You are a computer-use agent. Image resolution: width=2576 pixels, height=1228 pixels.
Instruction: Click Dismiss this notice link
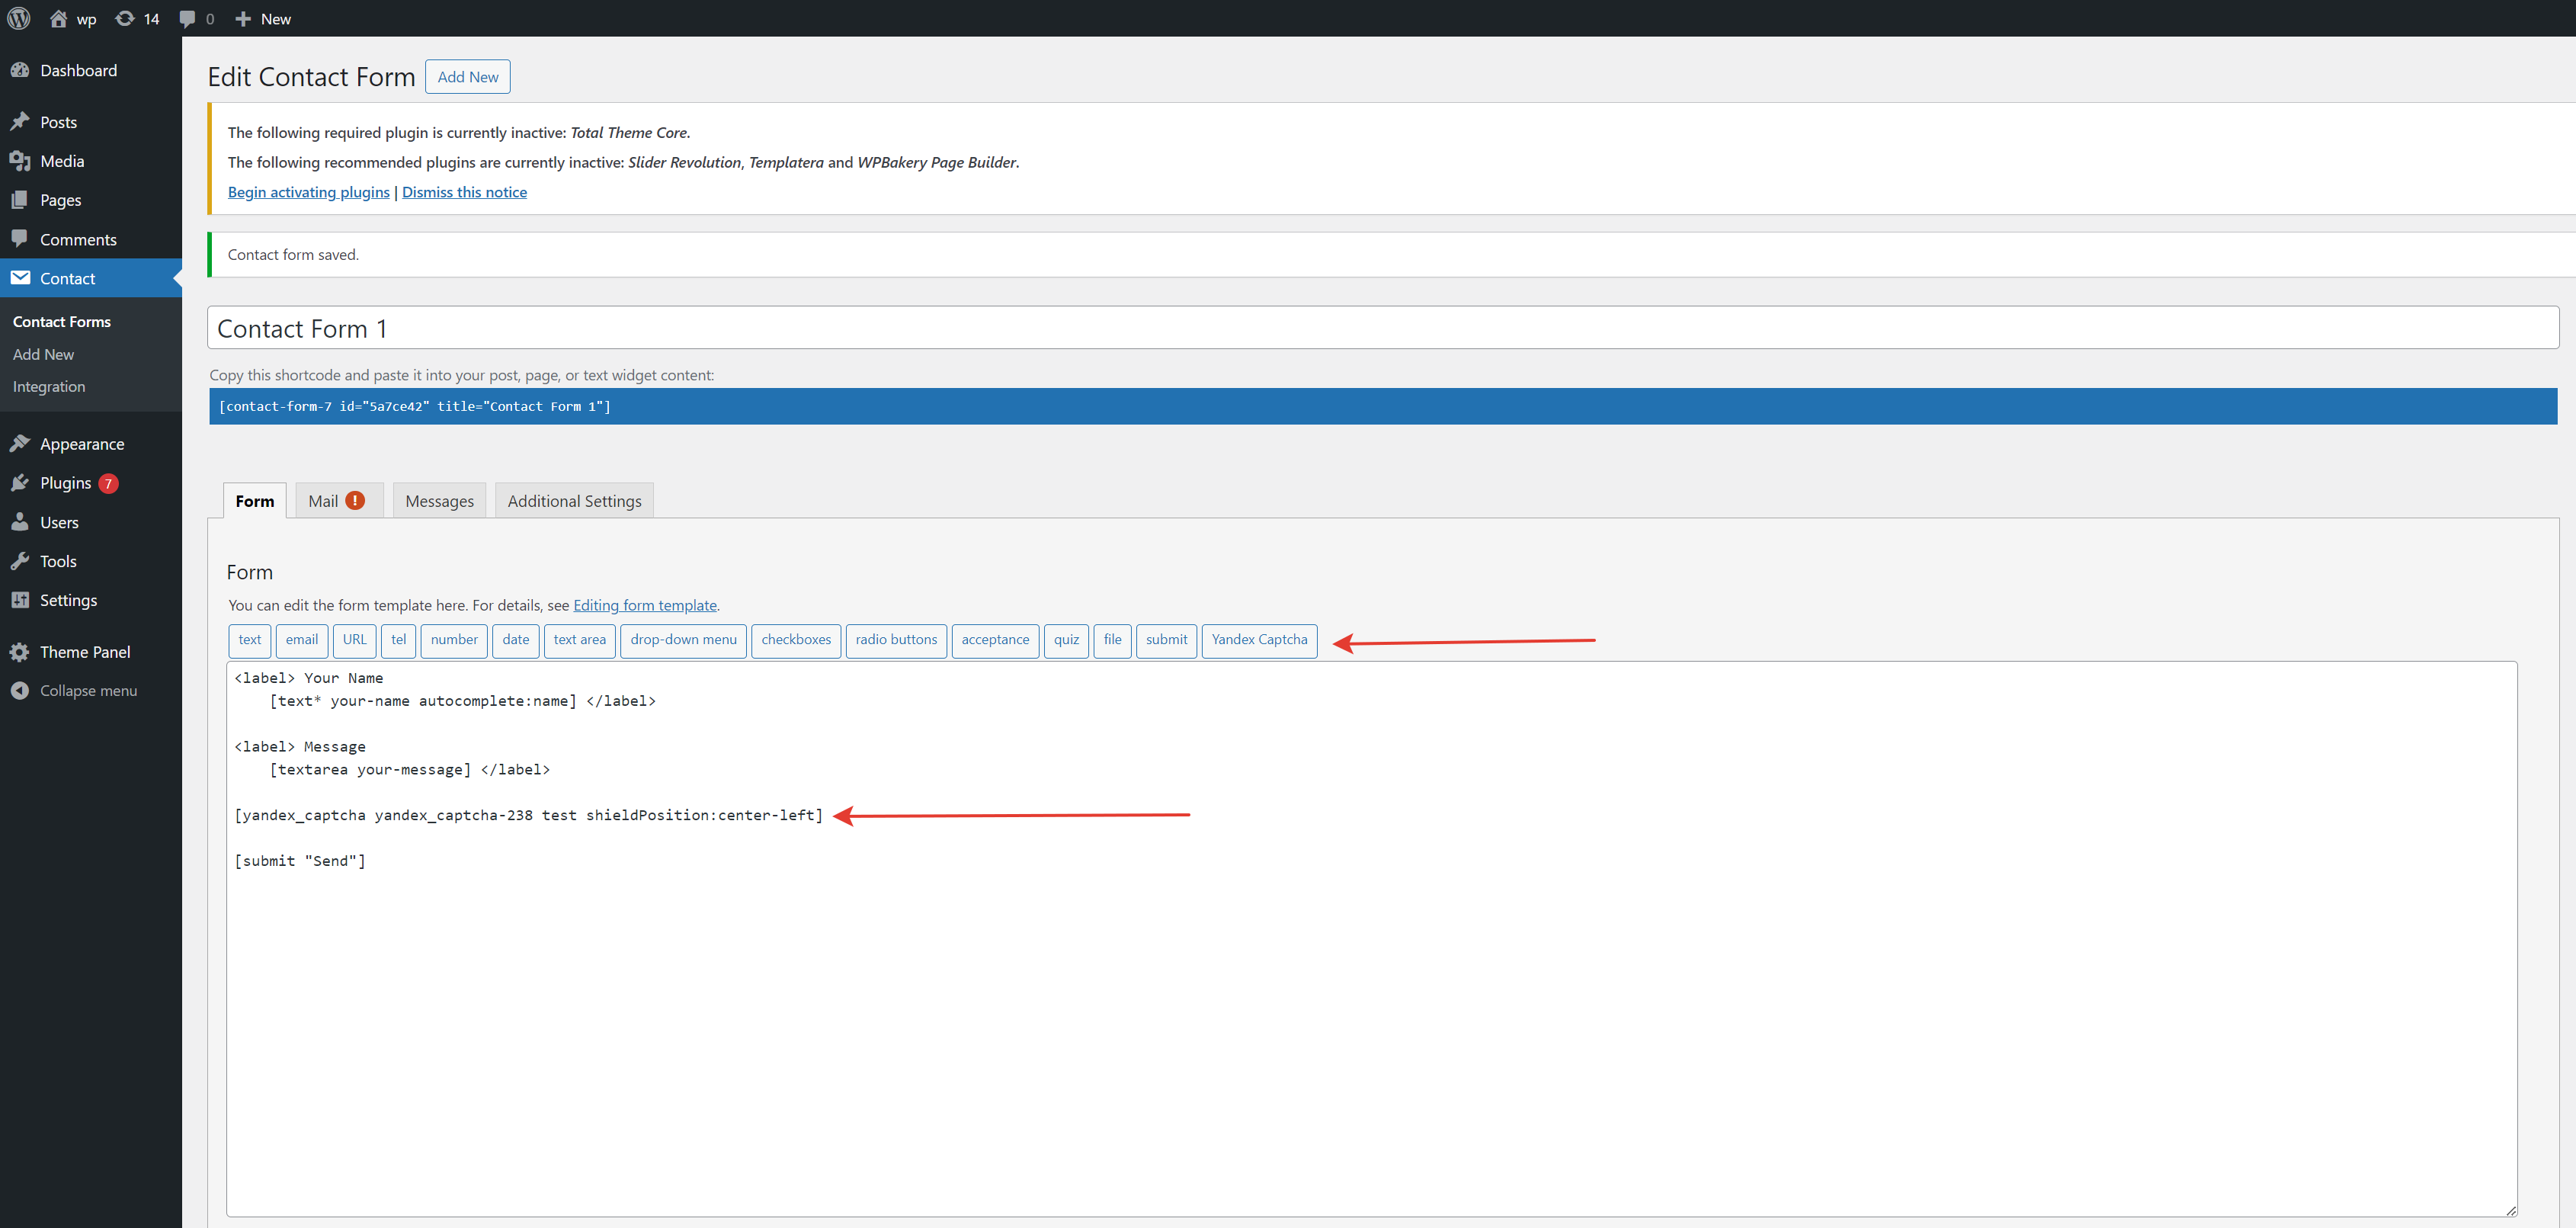pyautogui.click(x=465, y=192)
